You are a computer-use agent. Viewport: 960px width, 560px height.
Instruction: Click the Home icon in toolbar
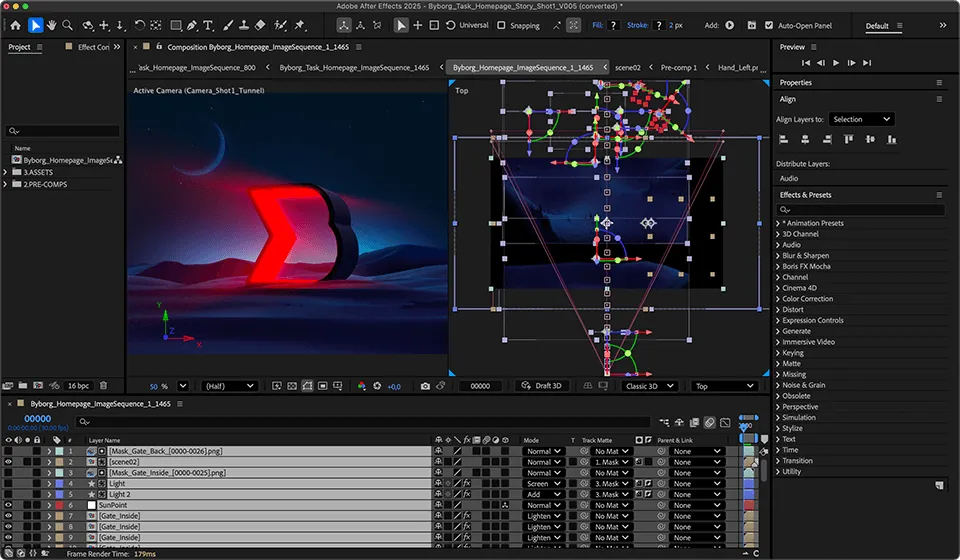16,25
